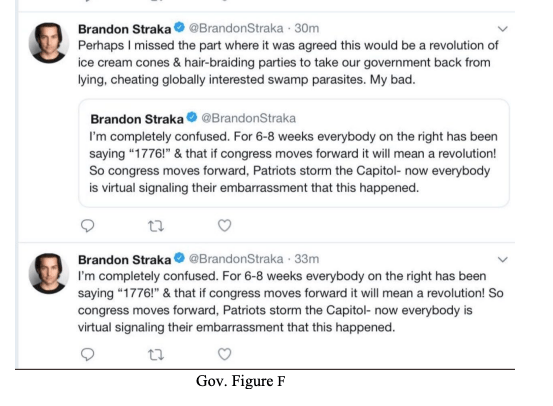Expand options chevron on 33m tweet
This screenshot has height=406, width=553.
503,260
